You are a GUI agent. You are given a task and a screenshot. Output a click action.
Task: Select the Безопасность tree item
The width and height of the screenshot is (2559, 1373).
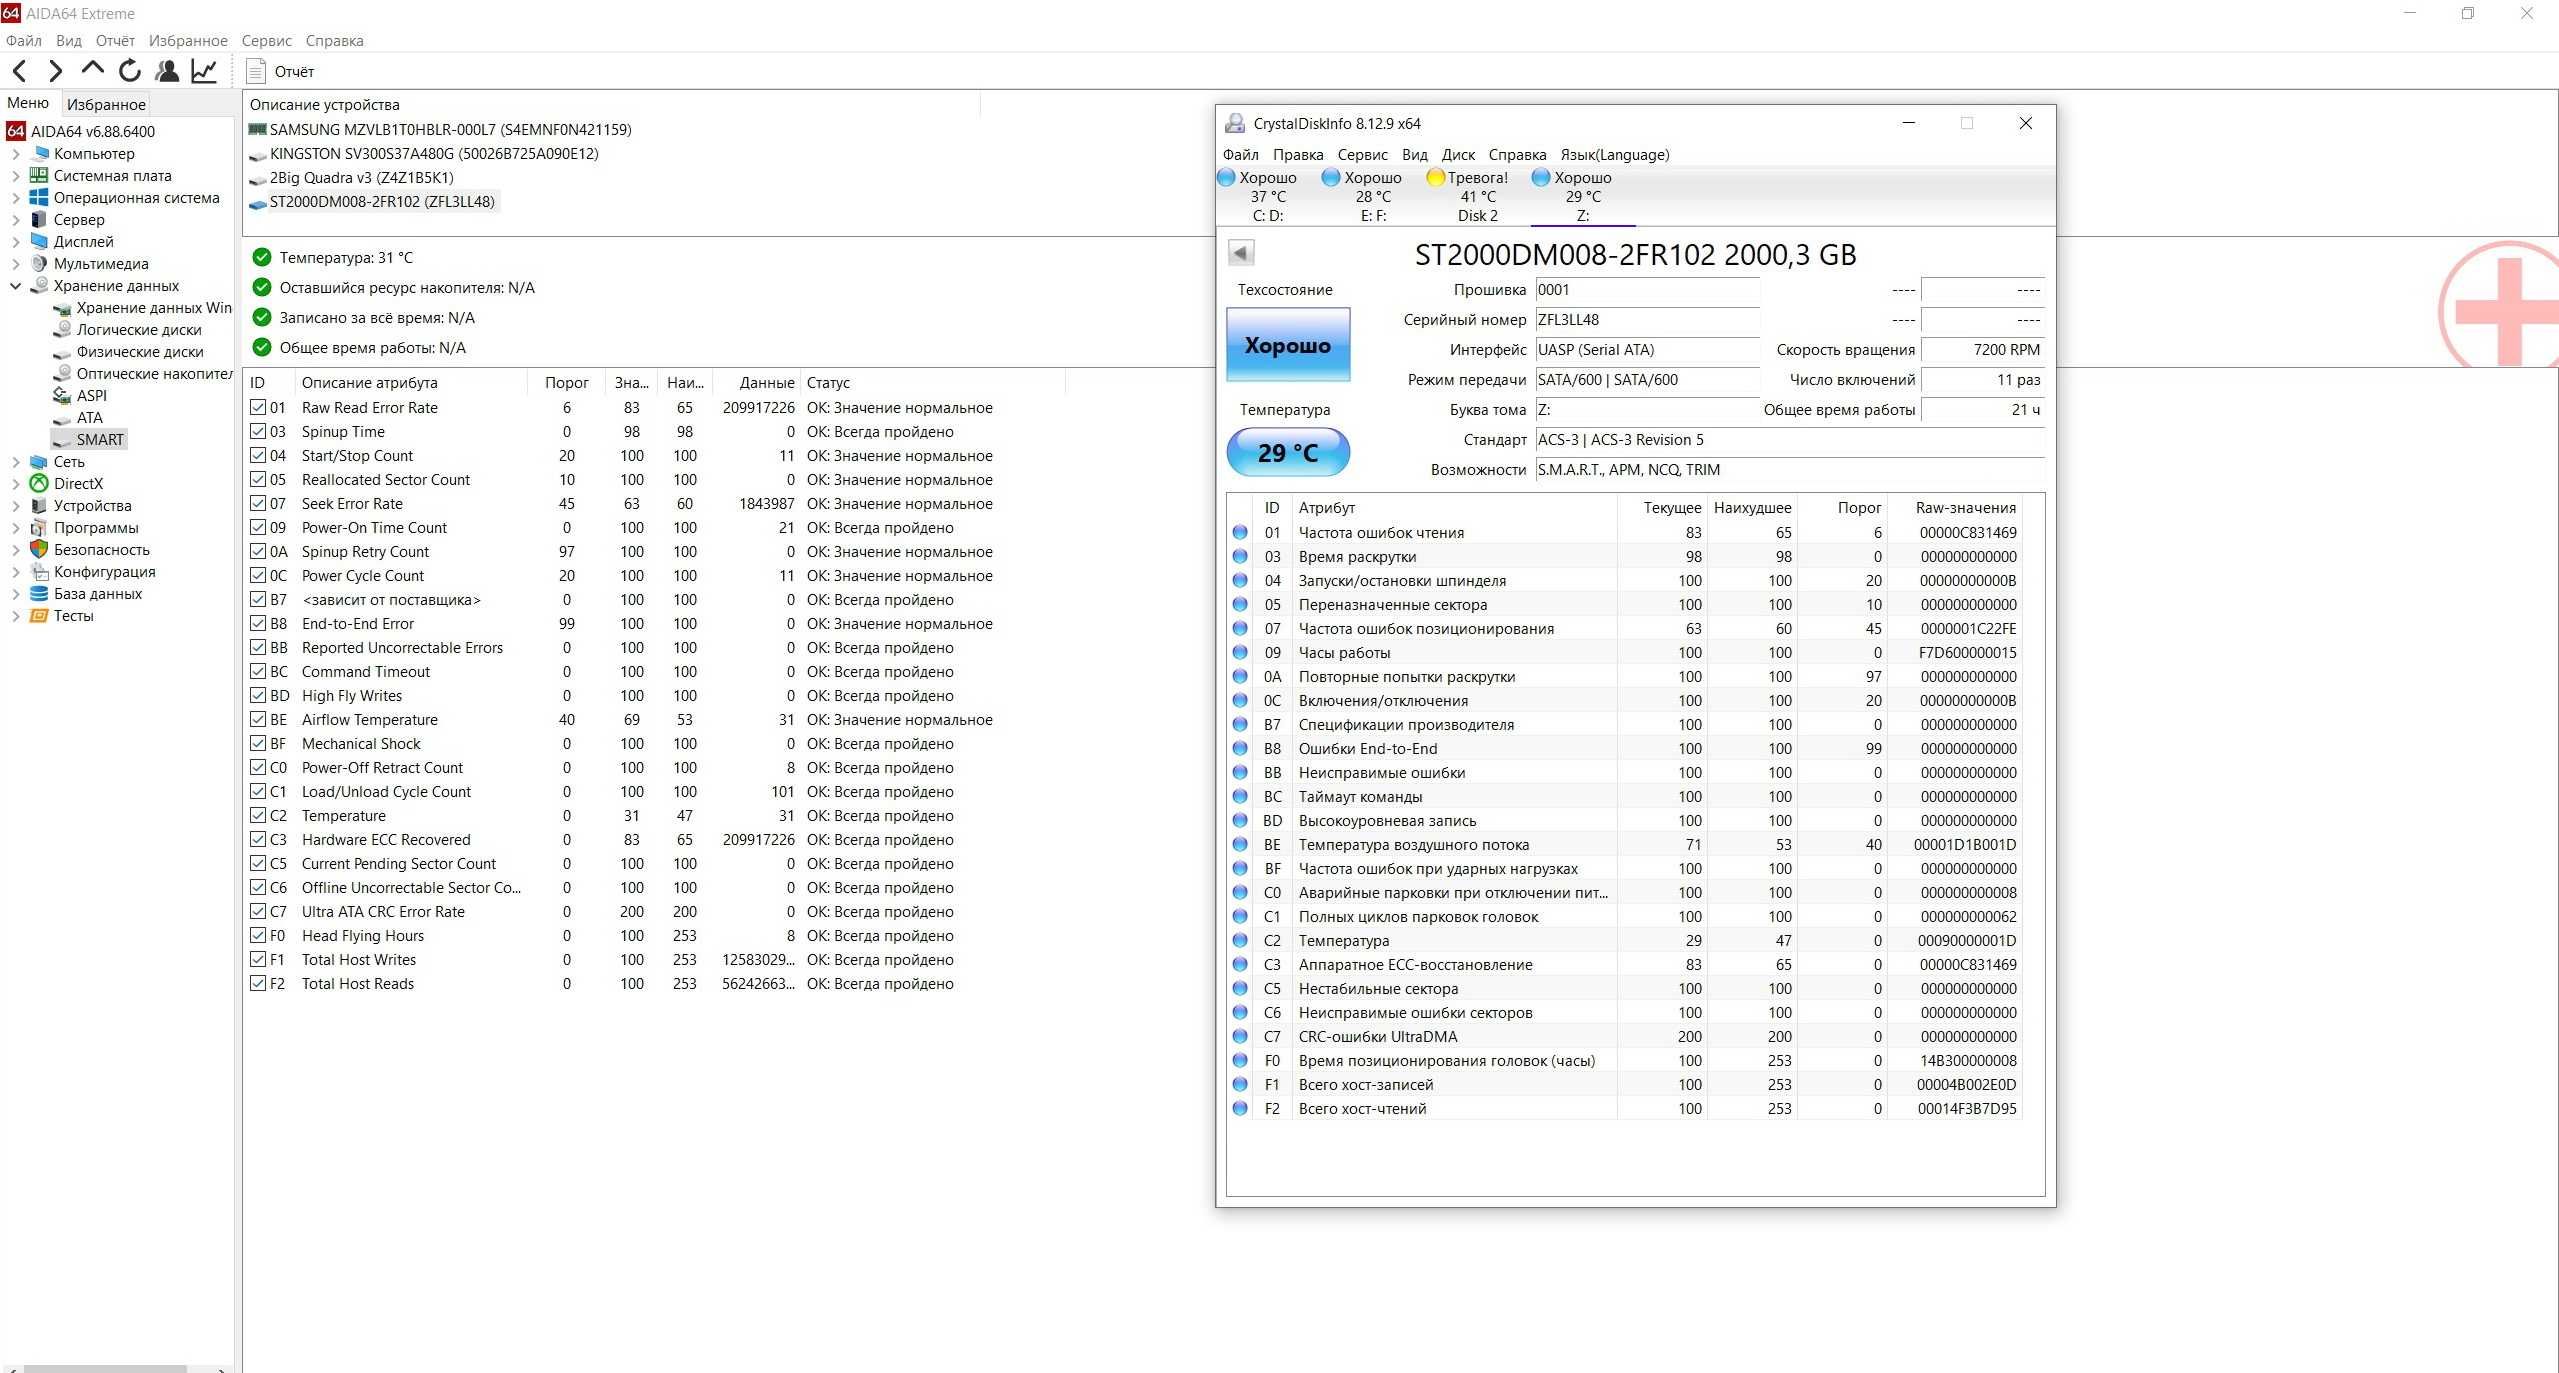coord(102,549)
